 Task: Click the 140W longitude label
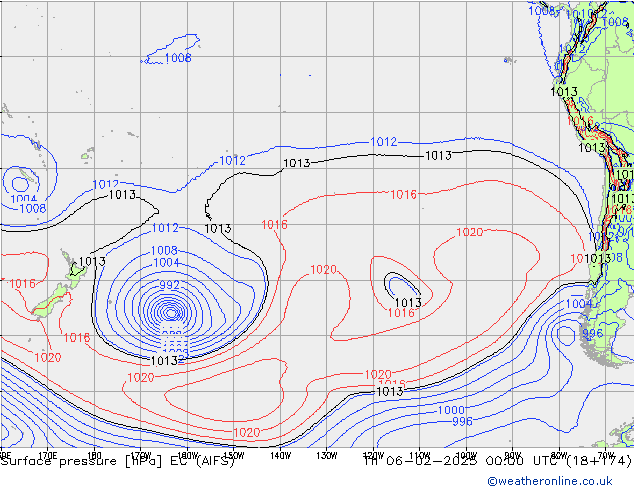point(280,456)
